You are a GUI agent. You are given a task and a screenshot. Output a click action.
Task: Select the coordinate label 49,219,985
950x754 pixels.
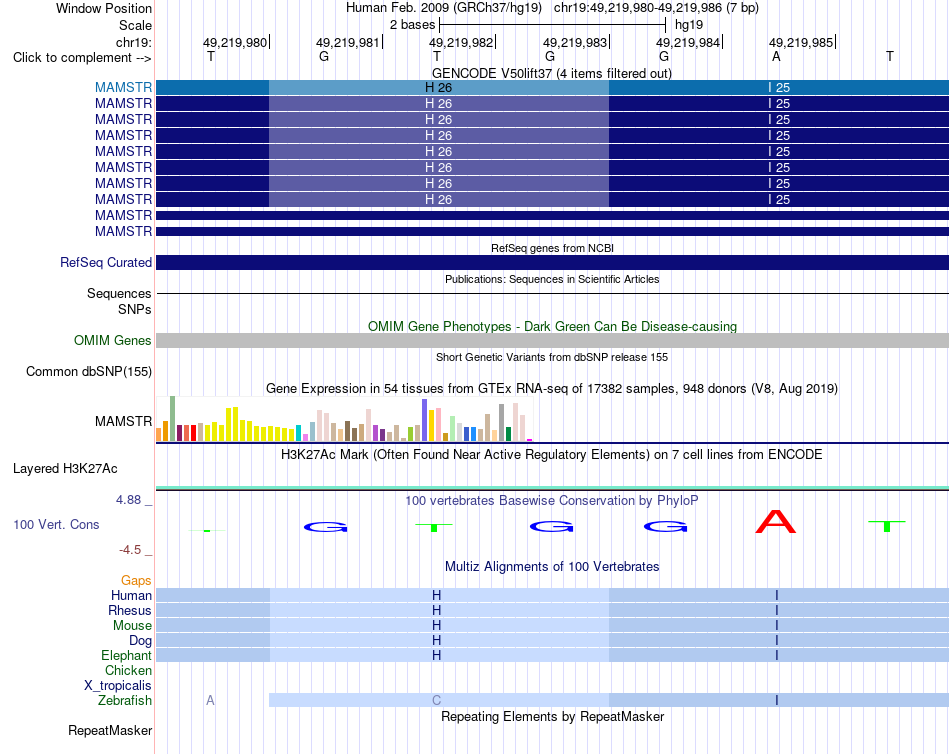coord(801,42)
